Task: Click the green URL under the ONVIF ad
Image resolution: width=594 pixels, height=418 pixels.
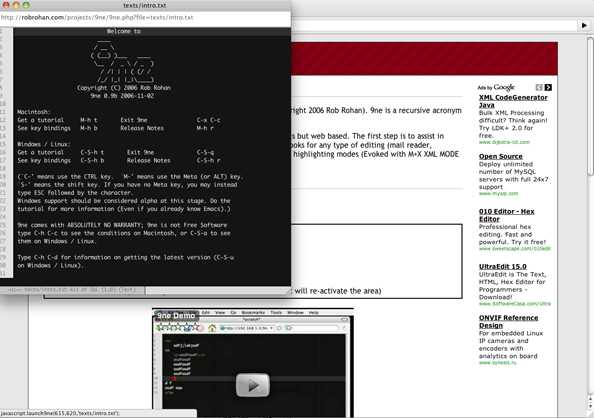Action: point(497,363)
